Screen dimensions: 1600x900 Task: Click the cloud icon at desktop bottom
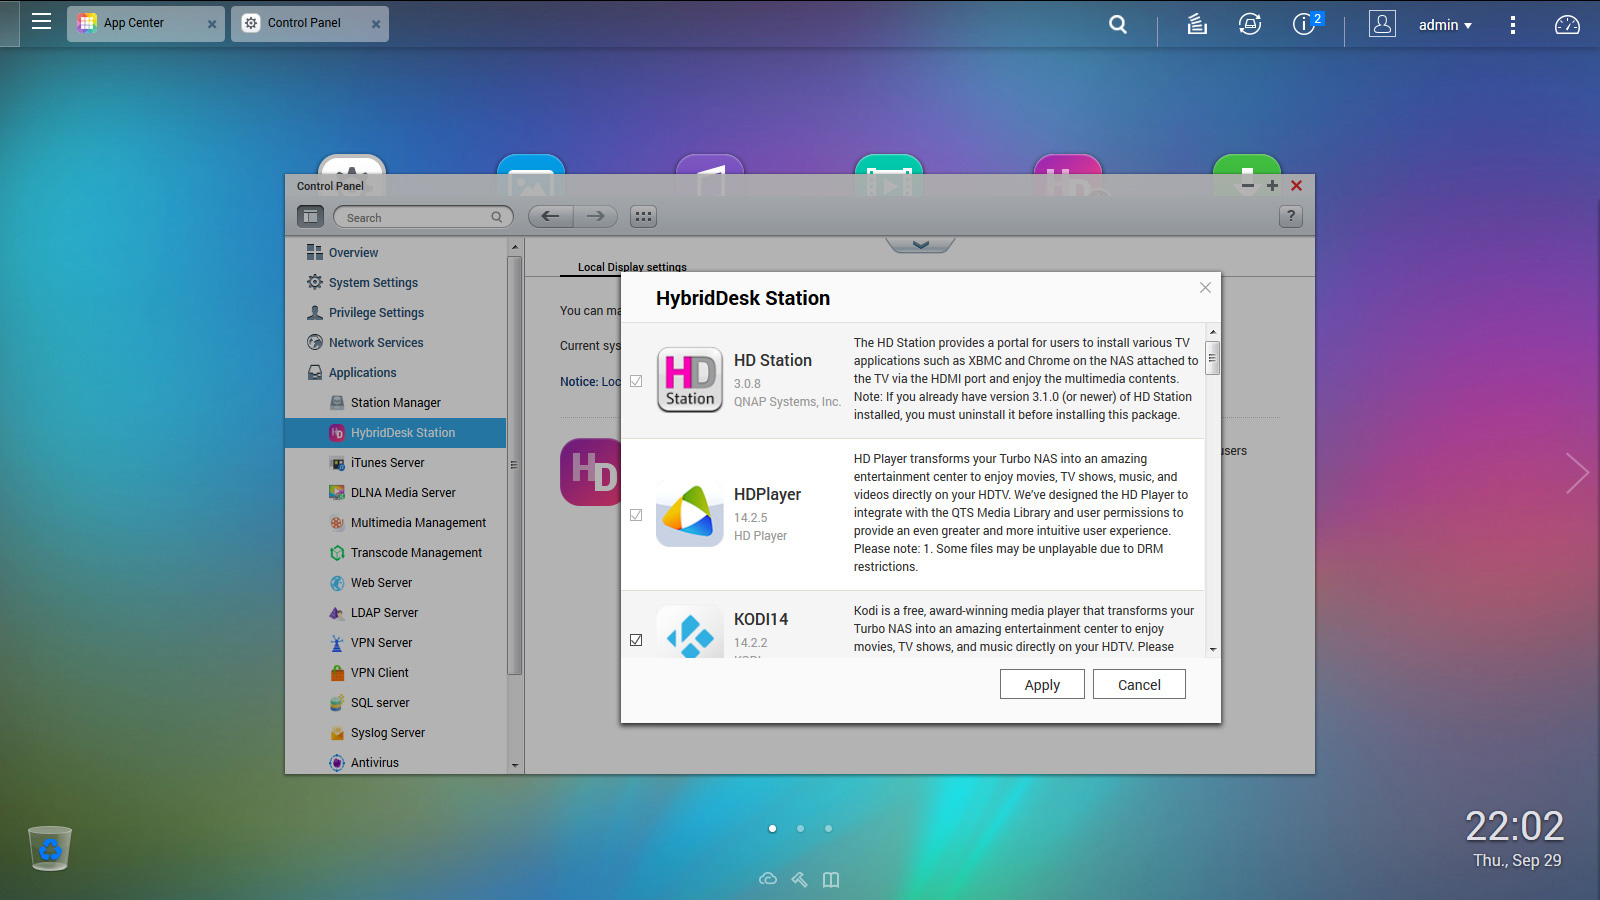point(768,879)
